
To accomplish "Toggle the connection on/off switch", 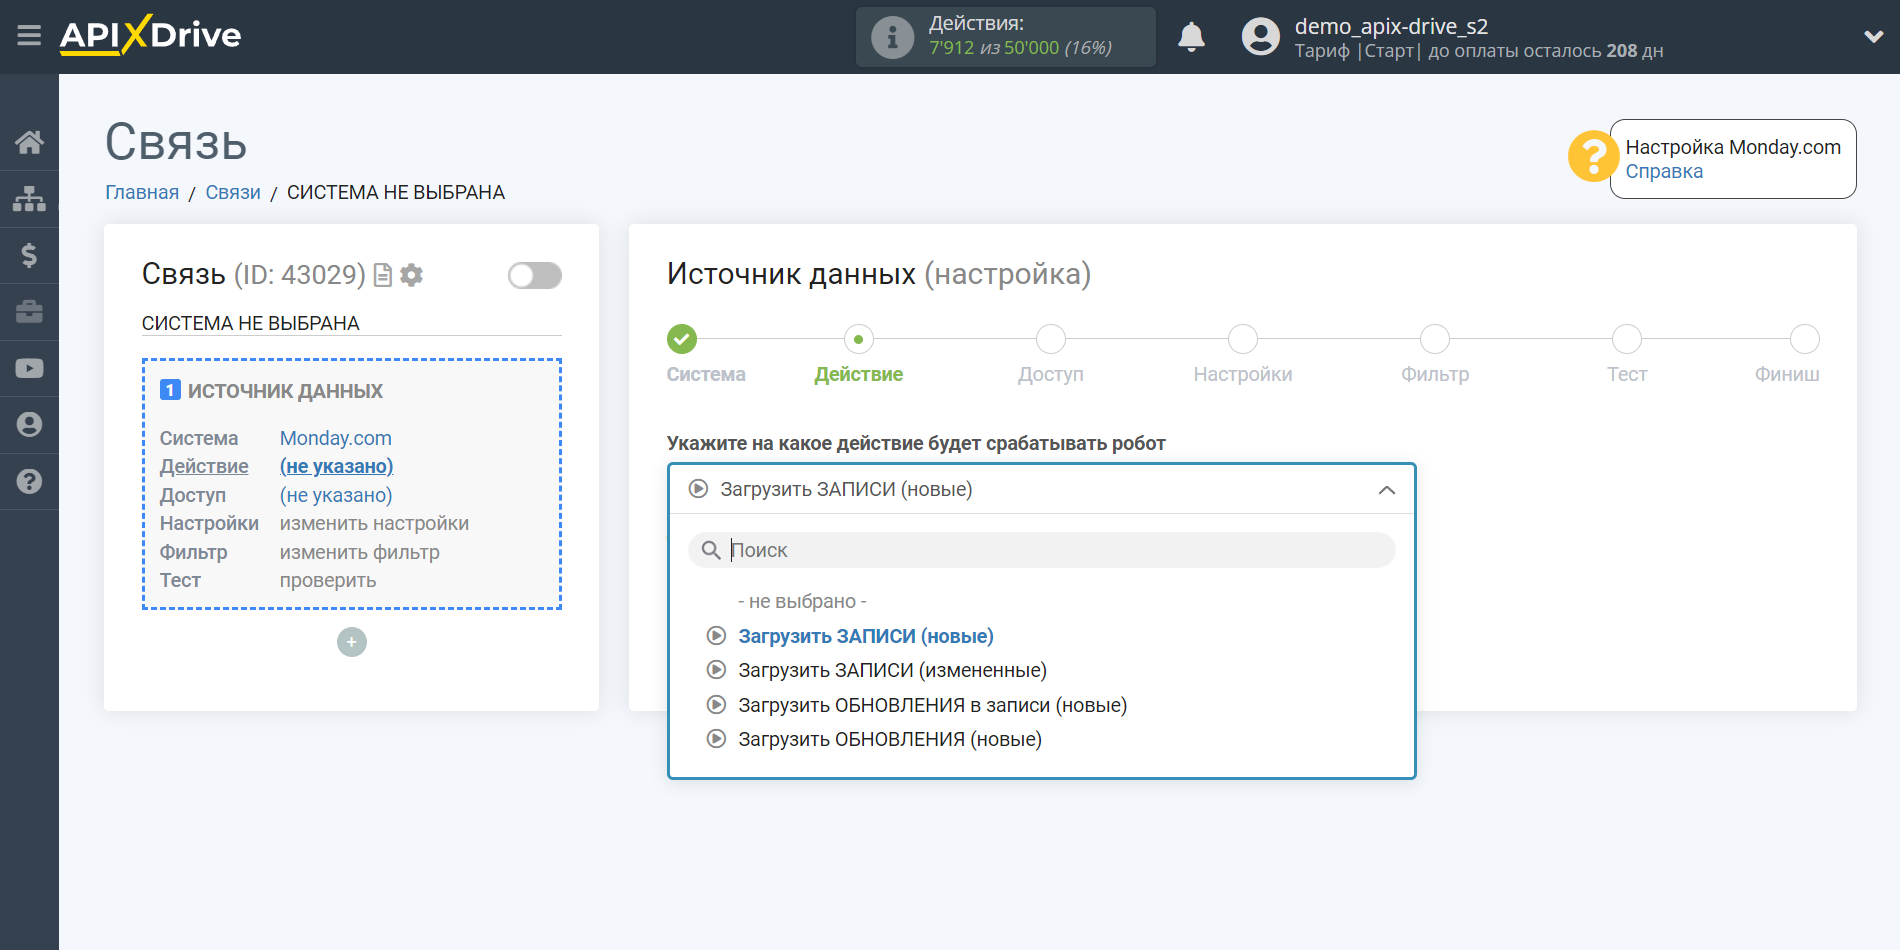I will click(534, 275).
